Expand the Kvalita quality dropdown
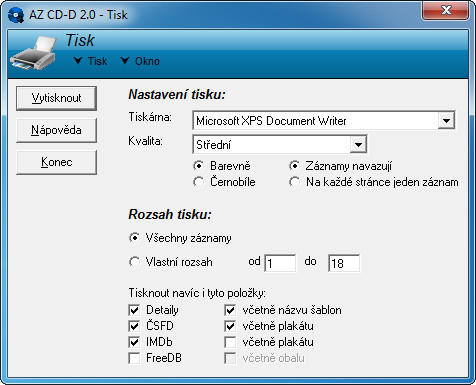Screen dimensions: 476x385 pos(358,145)
